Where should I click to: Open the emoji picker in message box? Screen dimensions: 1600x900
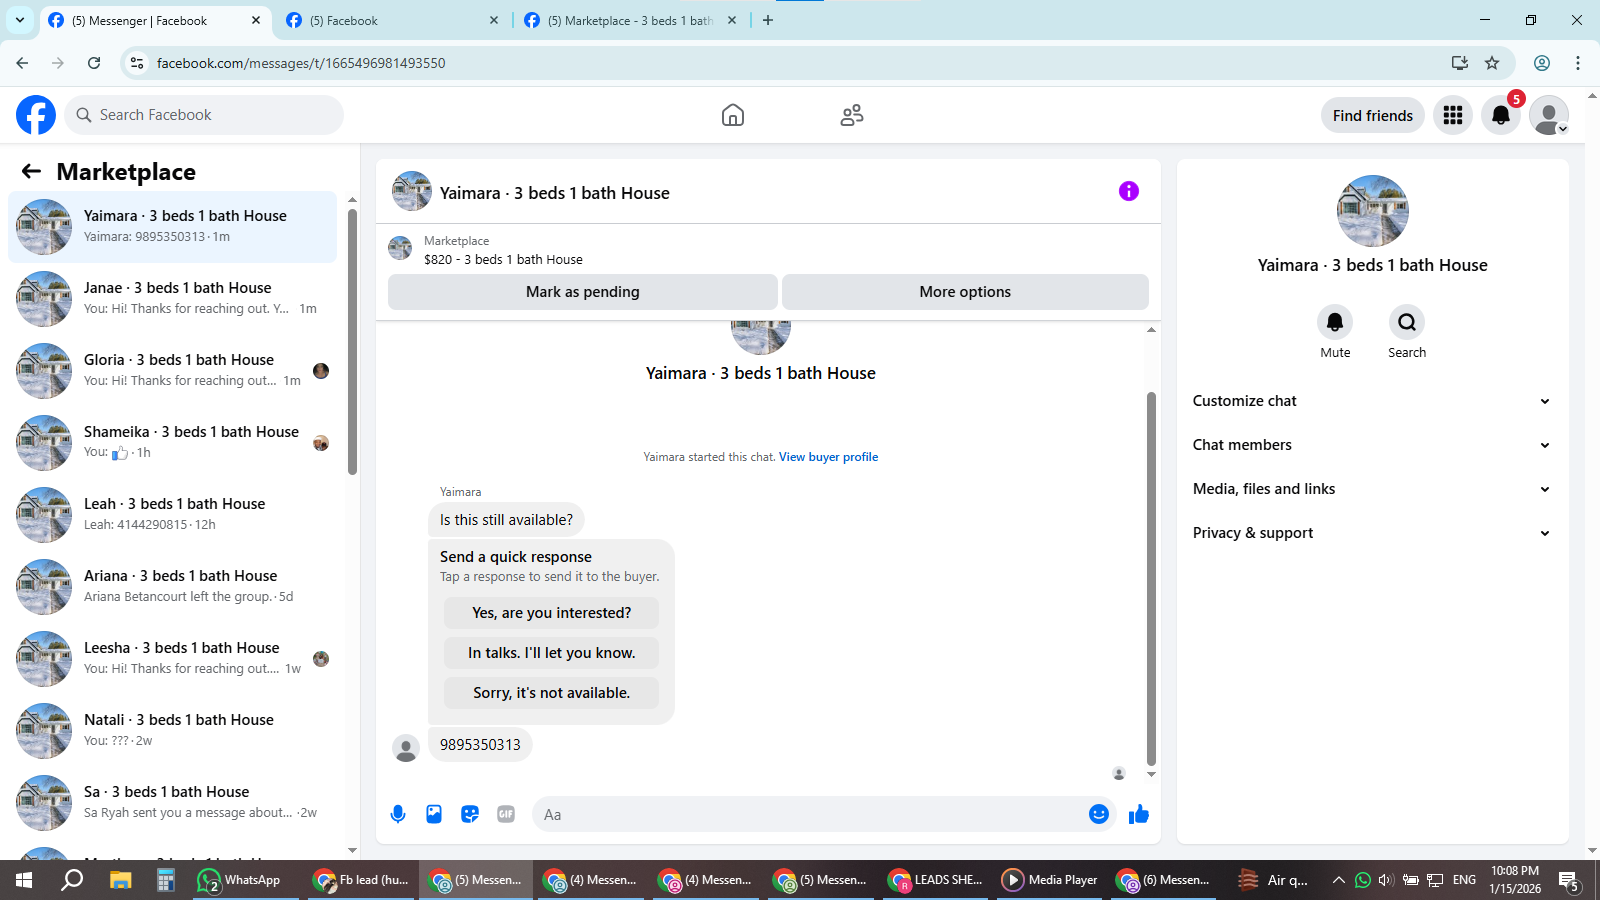click(x=1099, y=814)
